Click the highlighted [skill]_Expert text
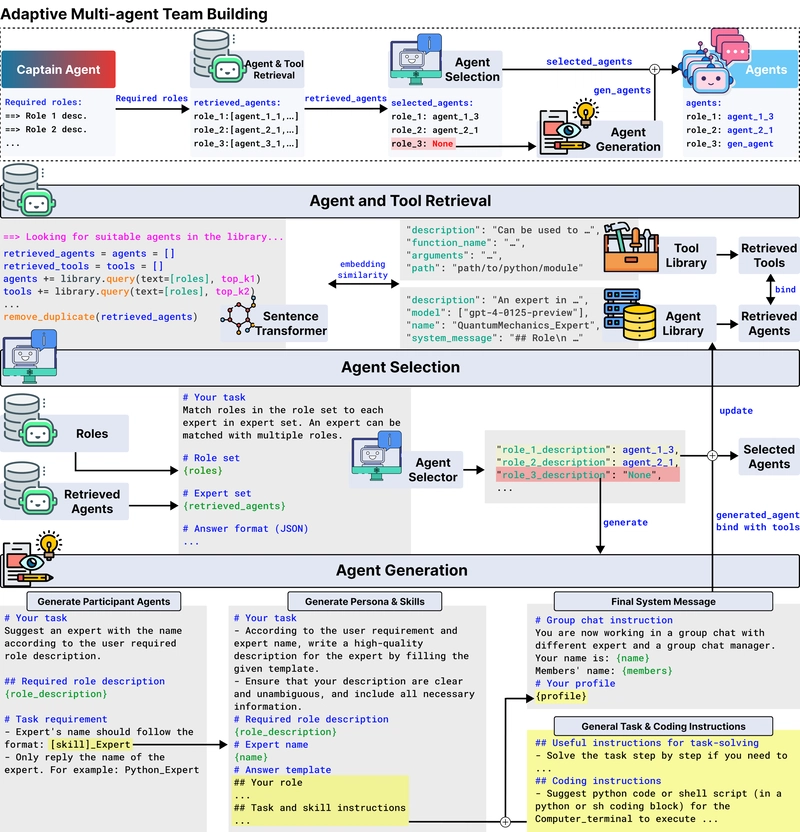 (x=90, y=744)
